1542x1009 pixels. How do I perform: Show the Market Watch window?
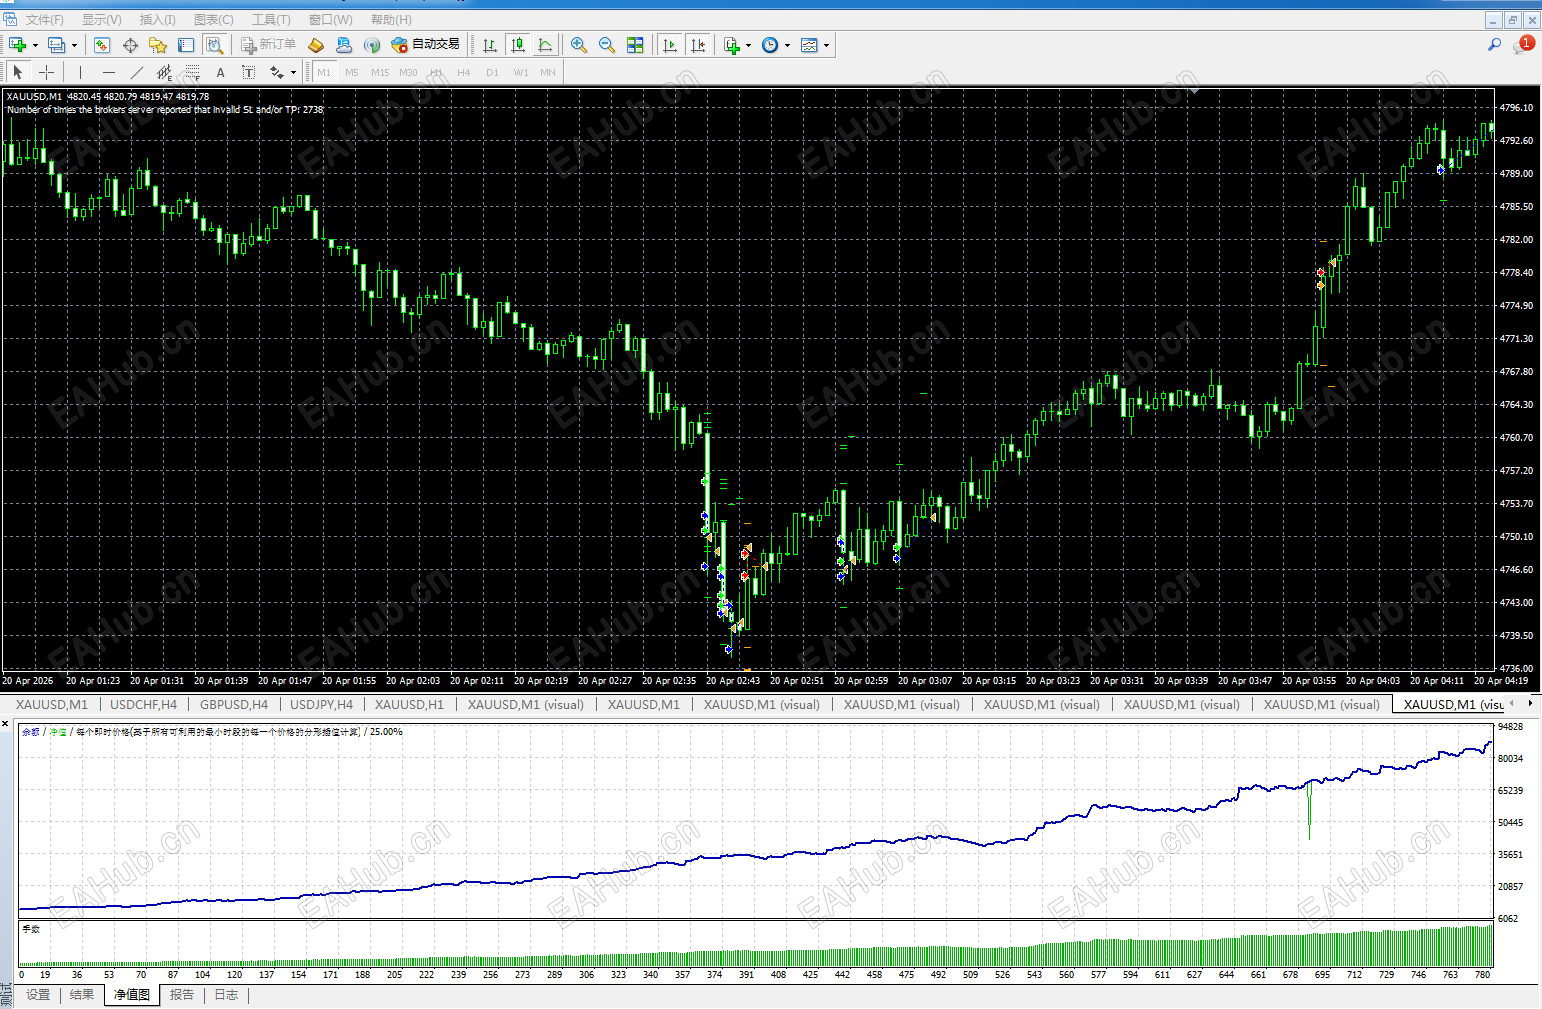tap(102, 45)
